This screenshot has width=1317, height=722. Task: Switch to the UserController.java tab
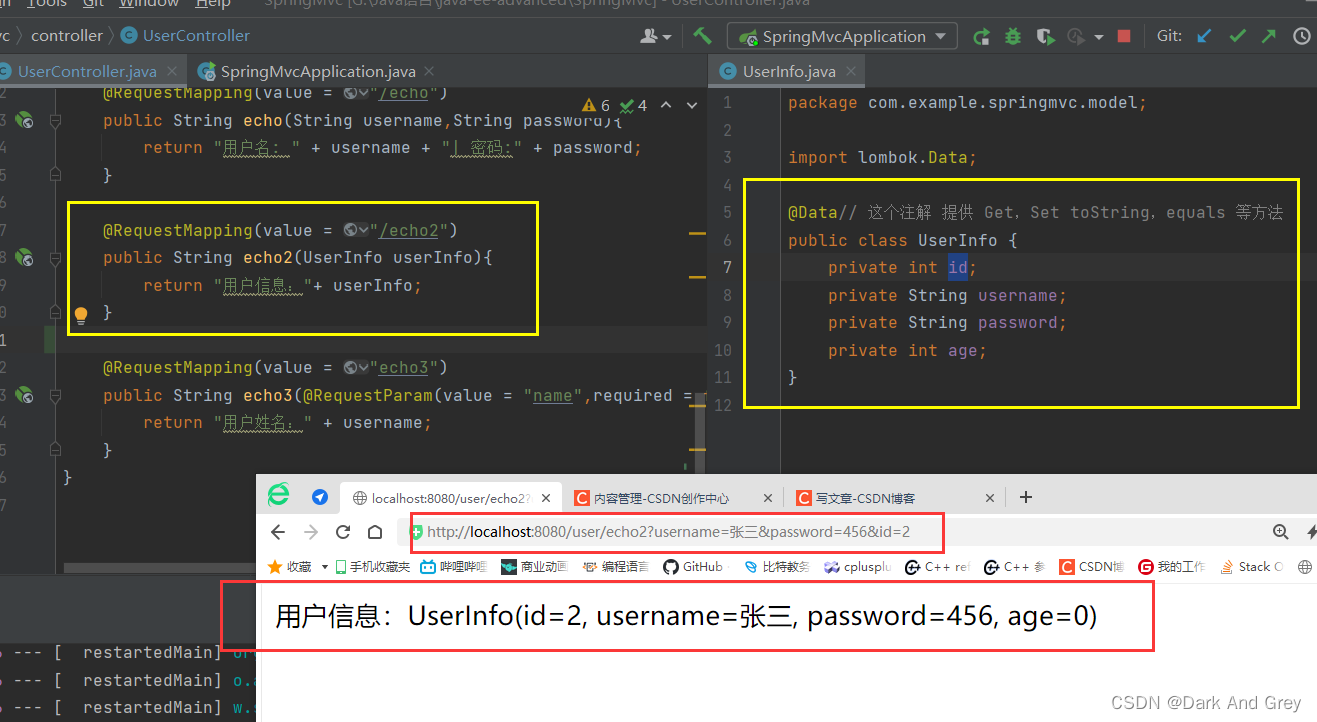point(87,71)
